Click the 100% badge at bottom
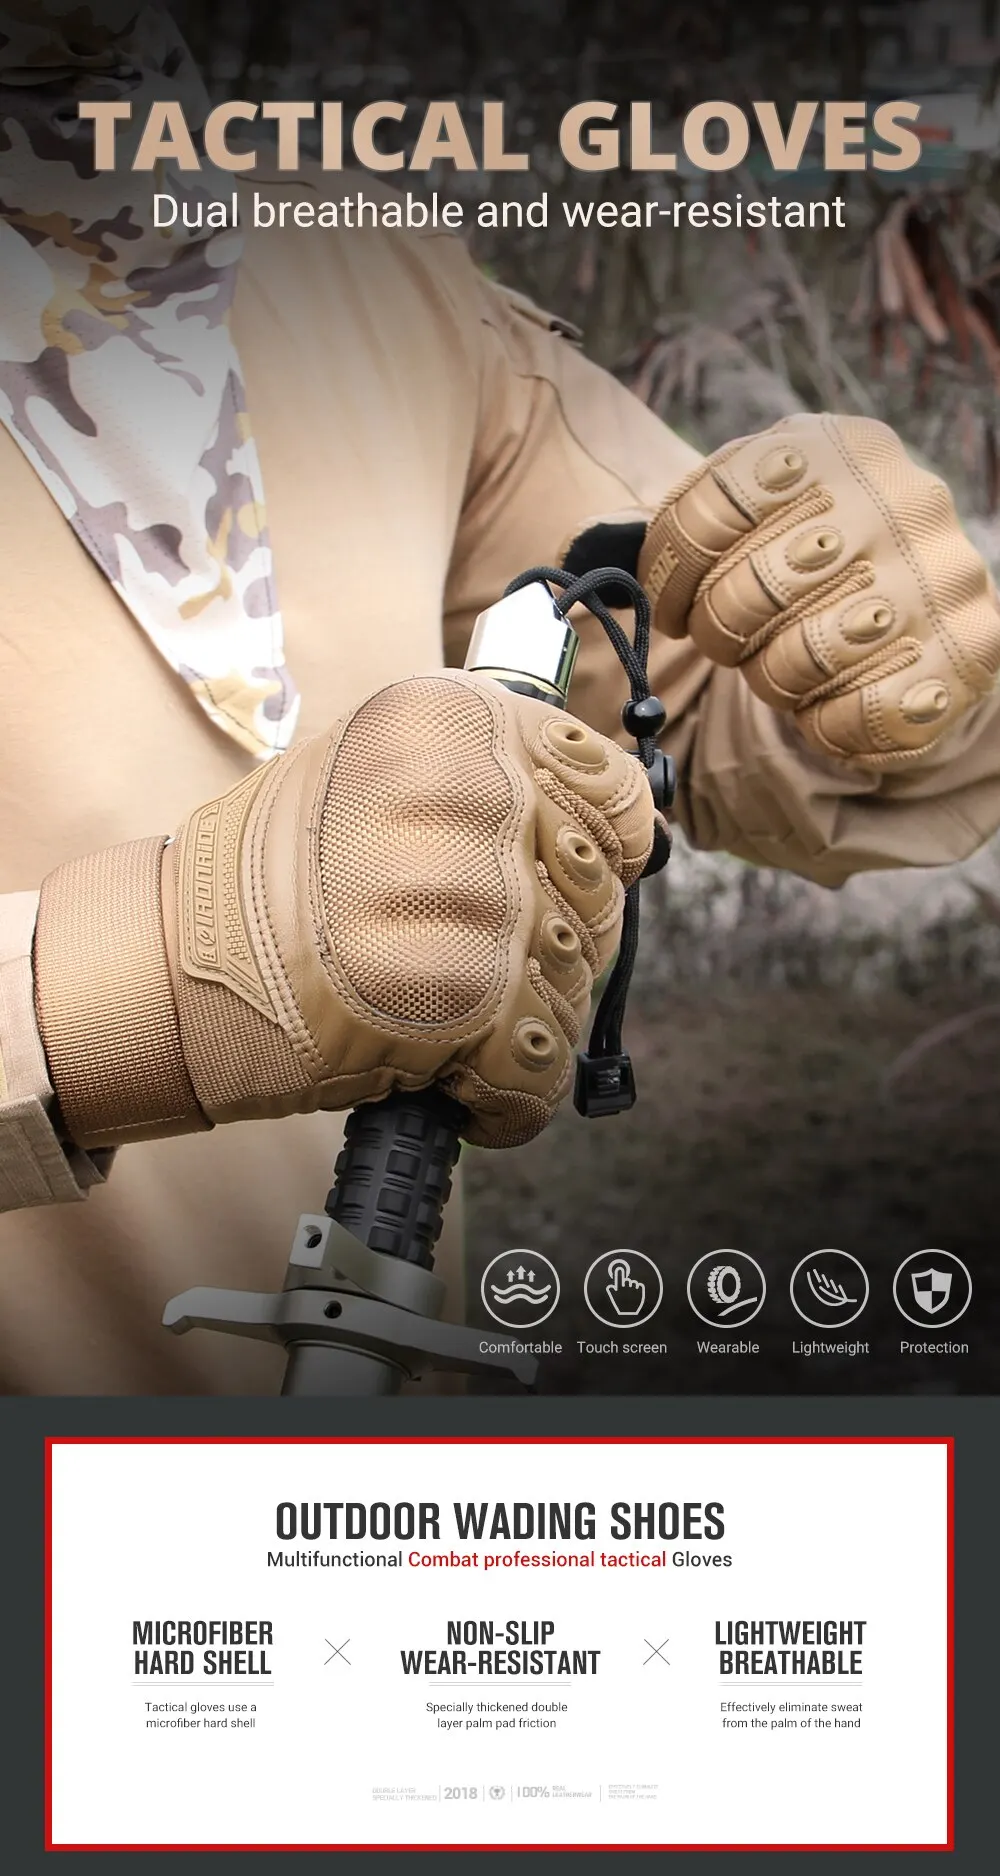 [533, 1792]
